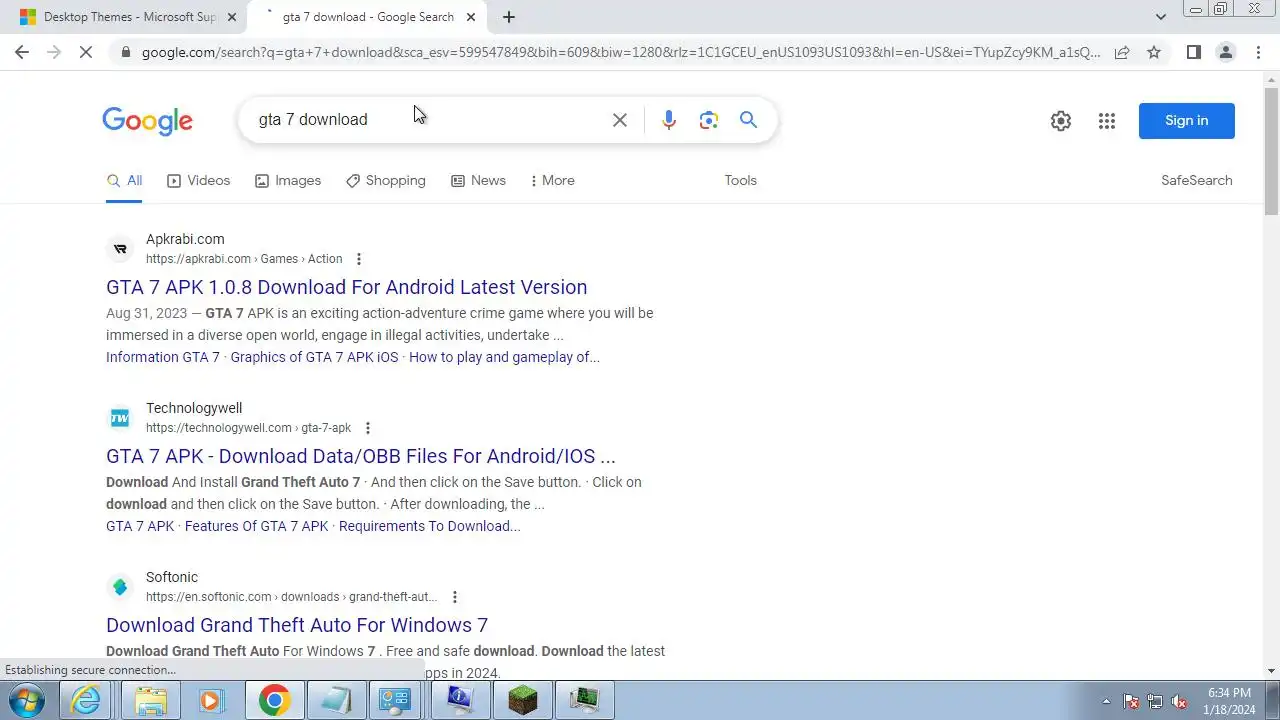Screen dimensions: 1280x720
Task: Stop loading the page with X button
Action: tap(86, 52)
